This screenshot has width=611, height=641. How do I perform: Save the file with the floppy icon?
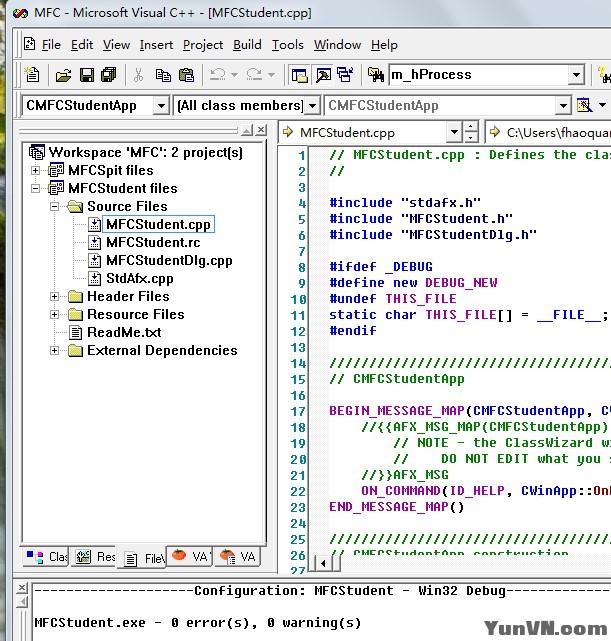point(87,75)
